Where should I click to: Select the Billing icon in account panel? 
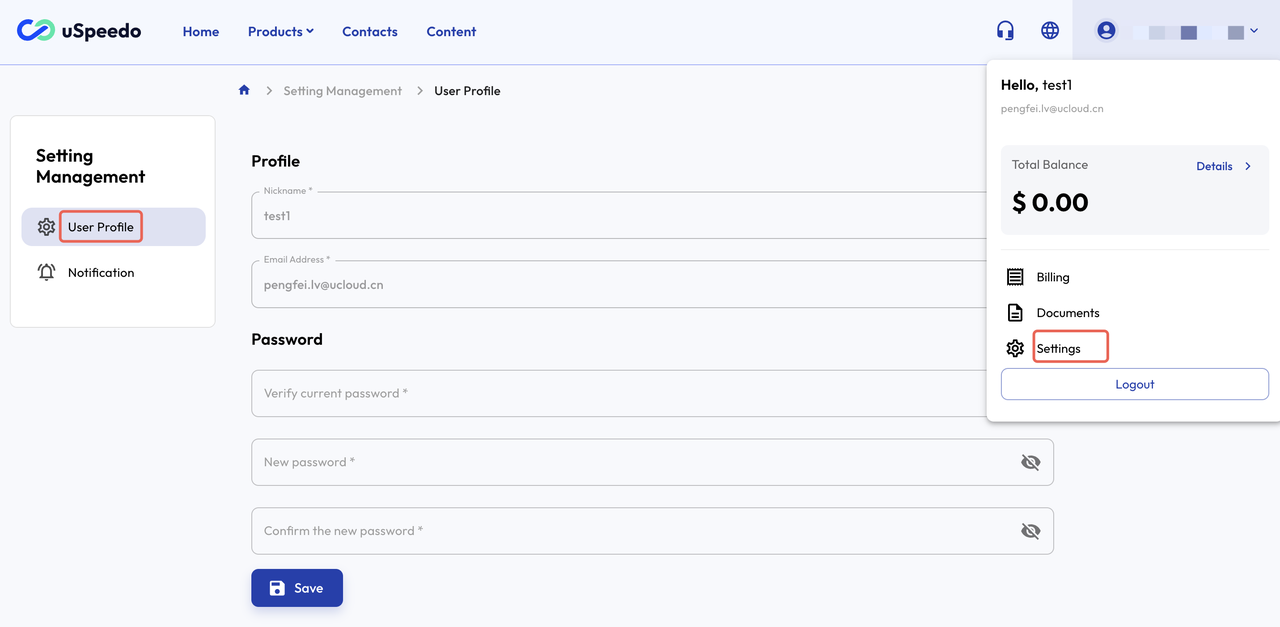pos(1014,276)
